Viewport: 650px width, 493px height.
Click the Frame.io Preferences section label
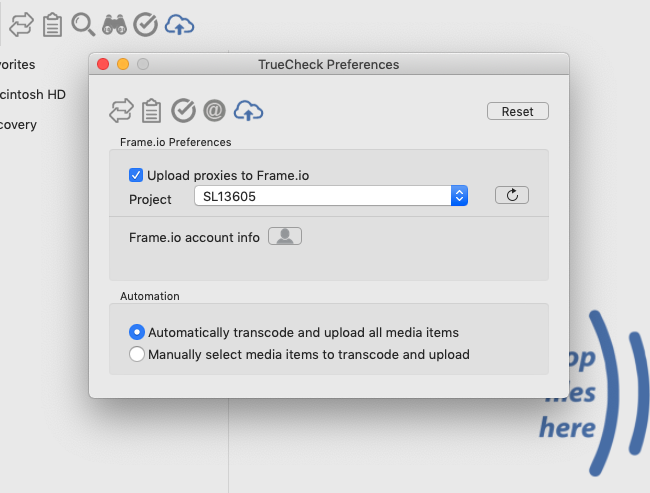click(x=175, y=142)
